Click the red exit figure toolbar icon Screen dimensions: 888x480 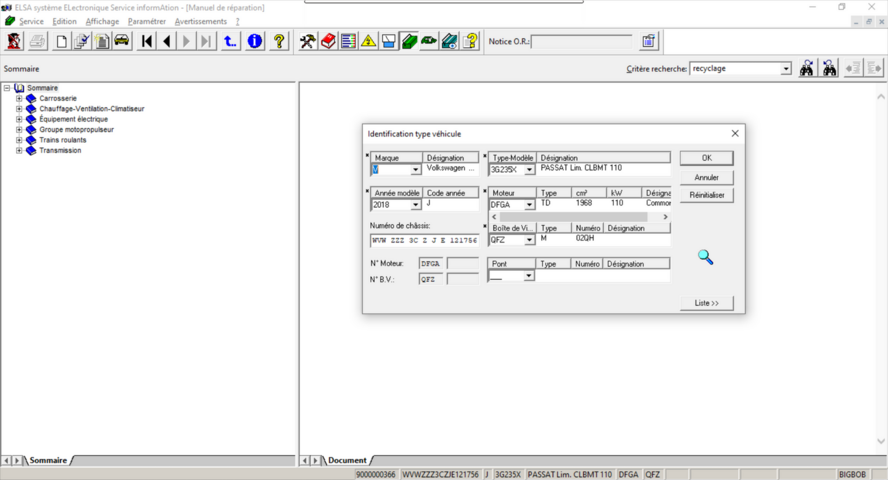(x=14, y=41)
